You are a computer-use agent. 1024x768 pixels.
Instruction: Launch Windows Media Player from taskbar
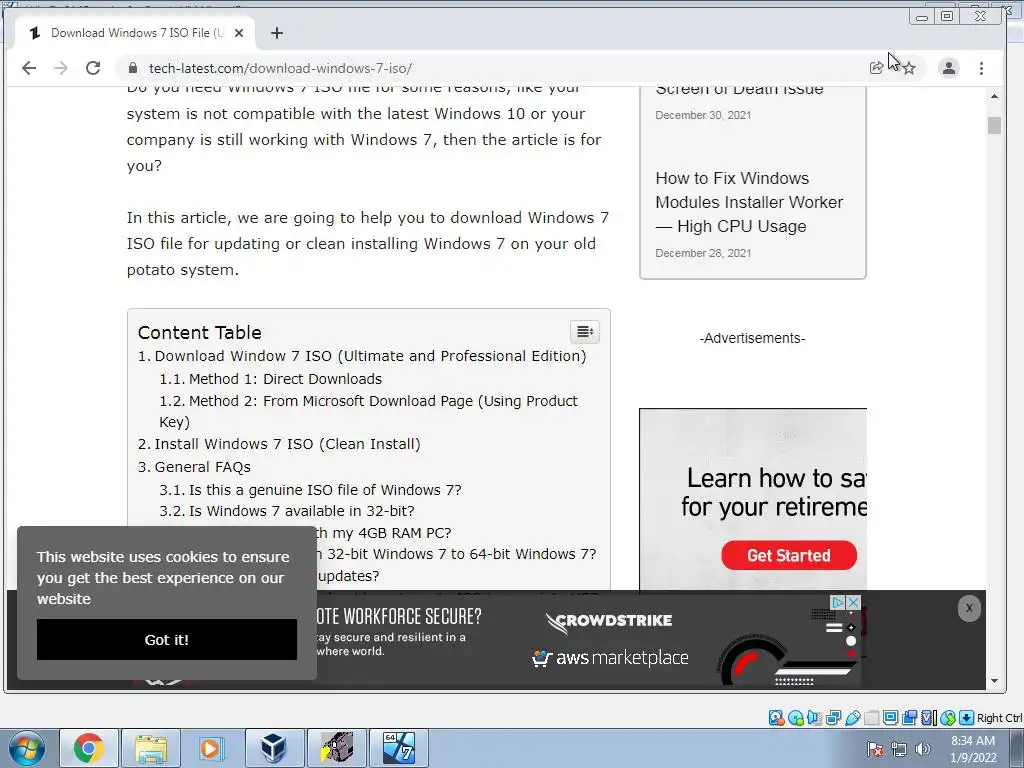point(212,748)
